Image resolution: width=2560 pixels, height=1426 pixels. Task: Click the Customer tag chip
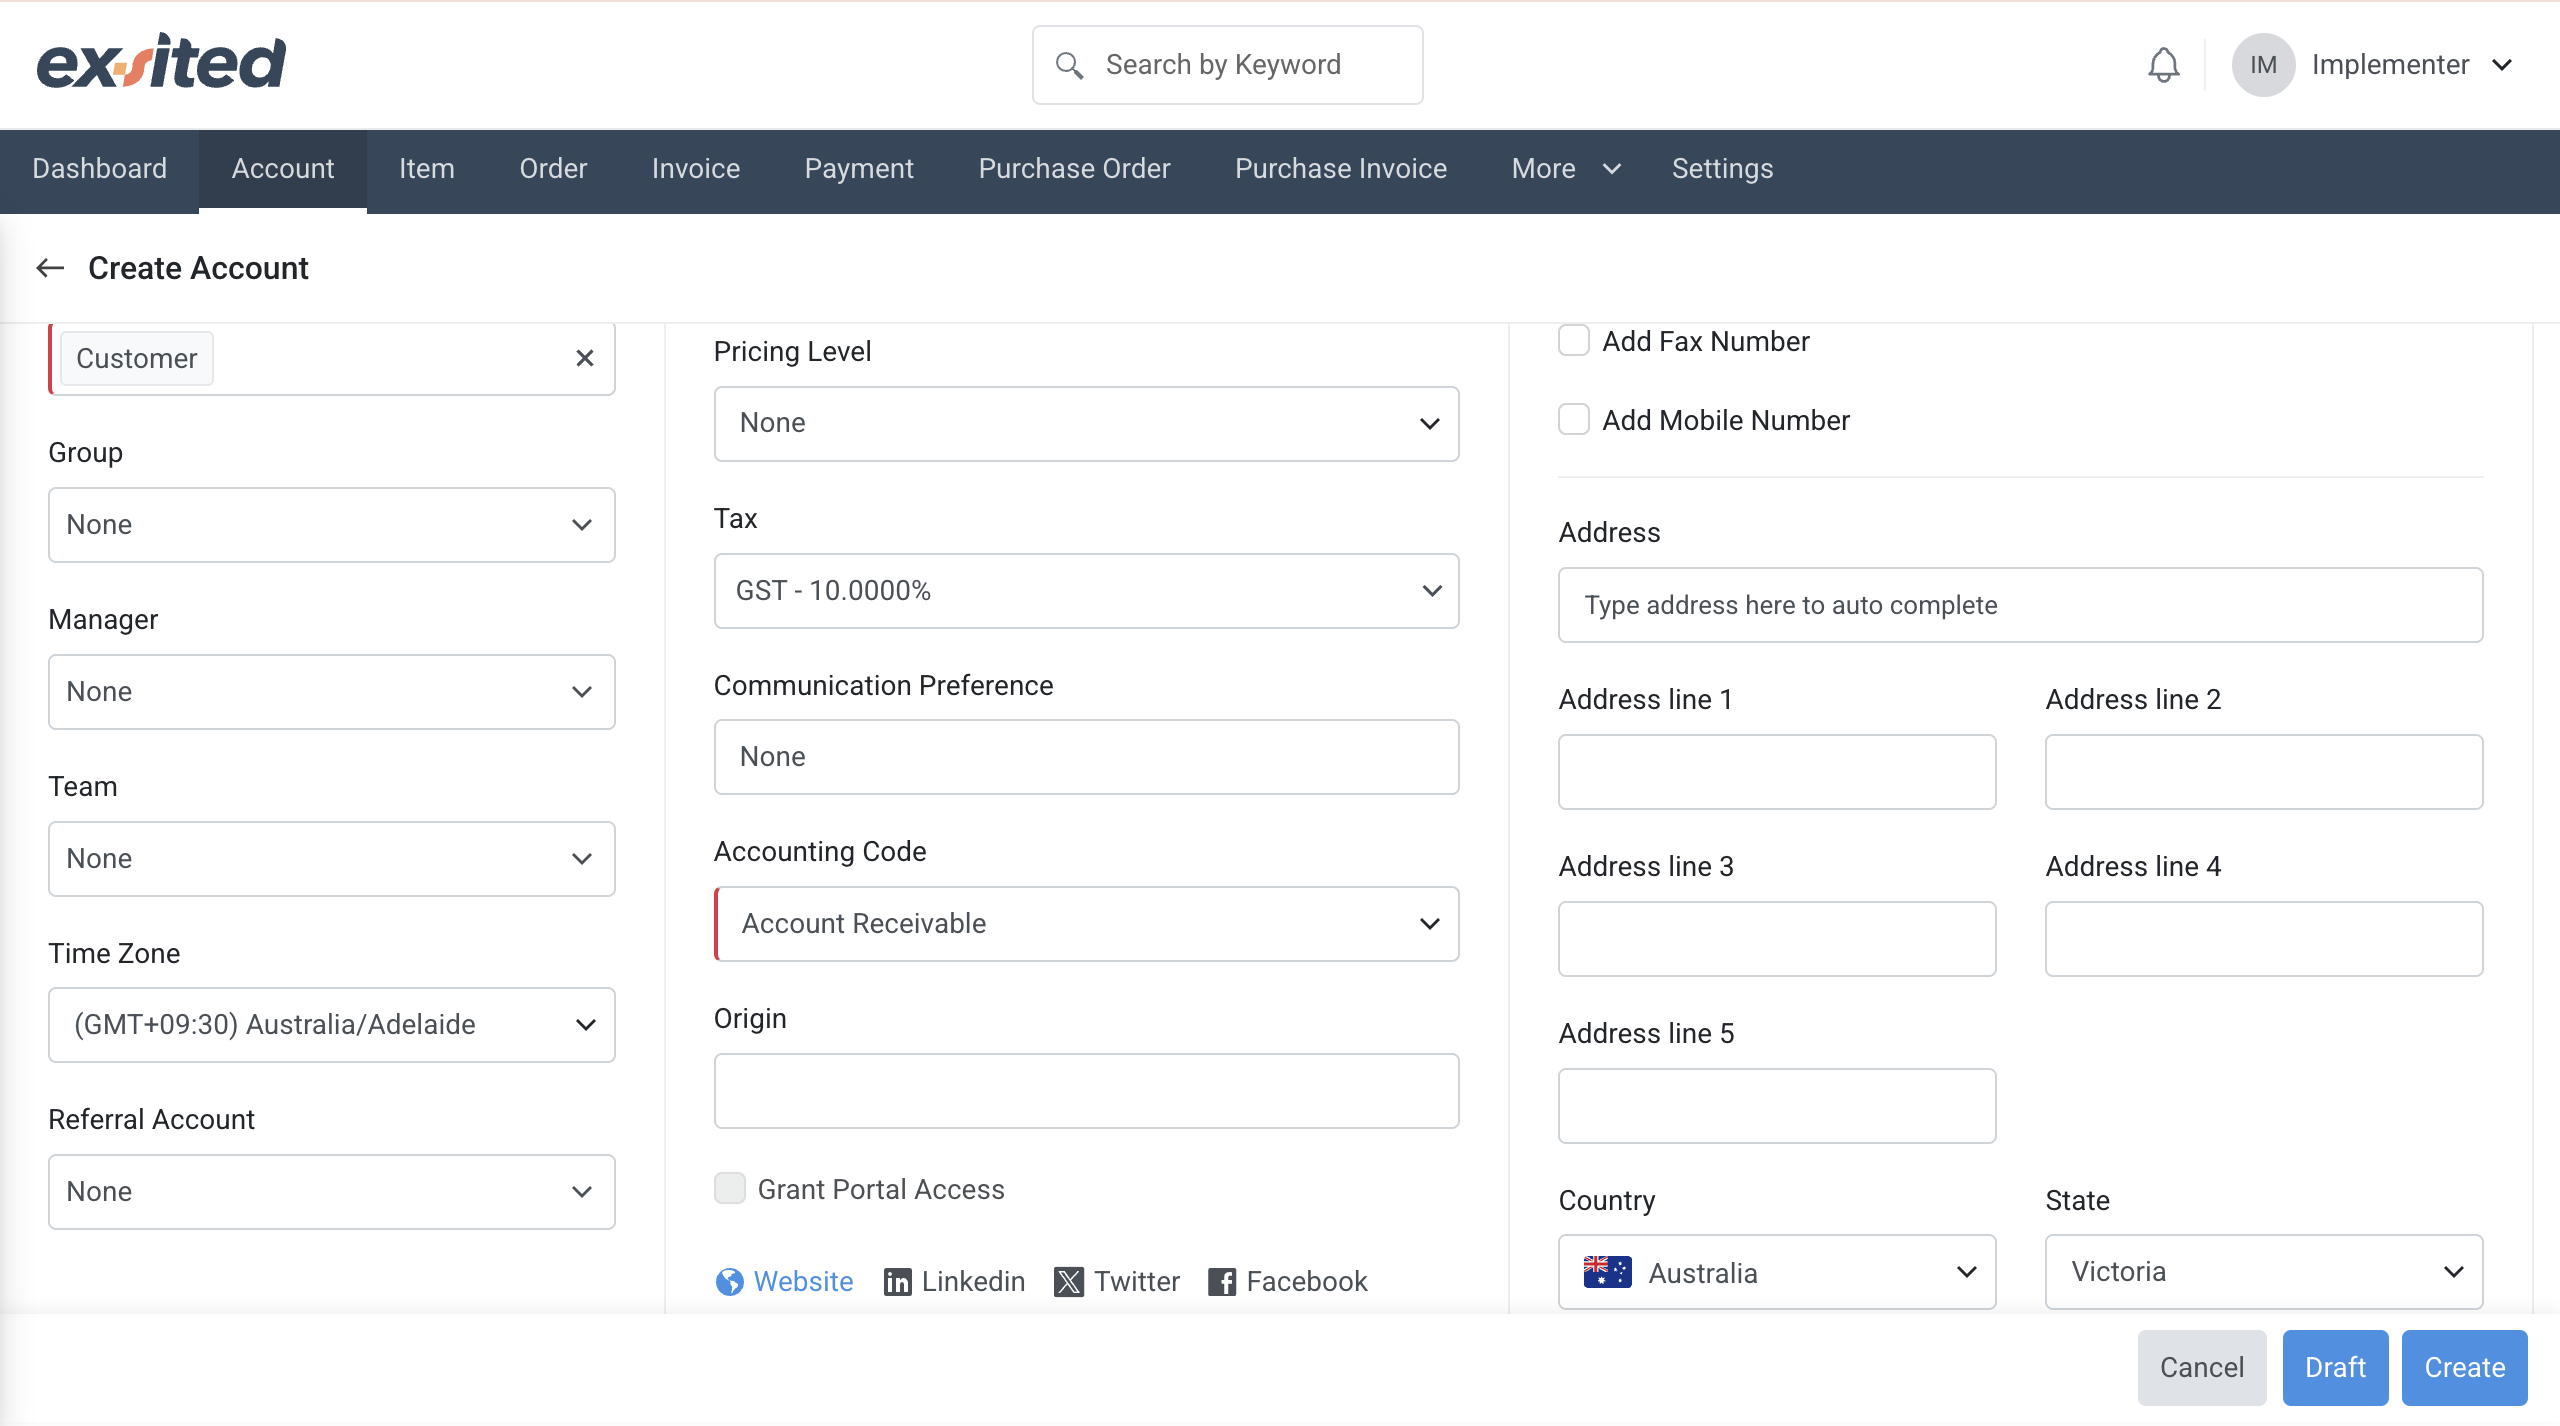(x=137, y=358)
